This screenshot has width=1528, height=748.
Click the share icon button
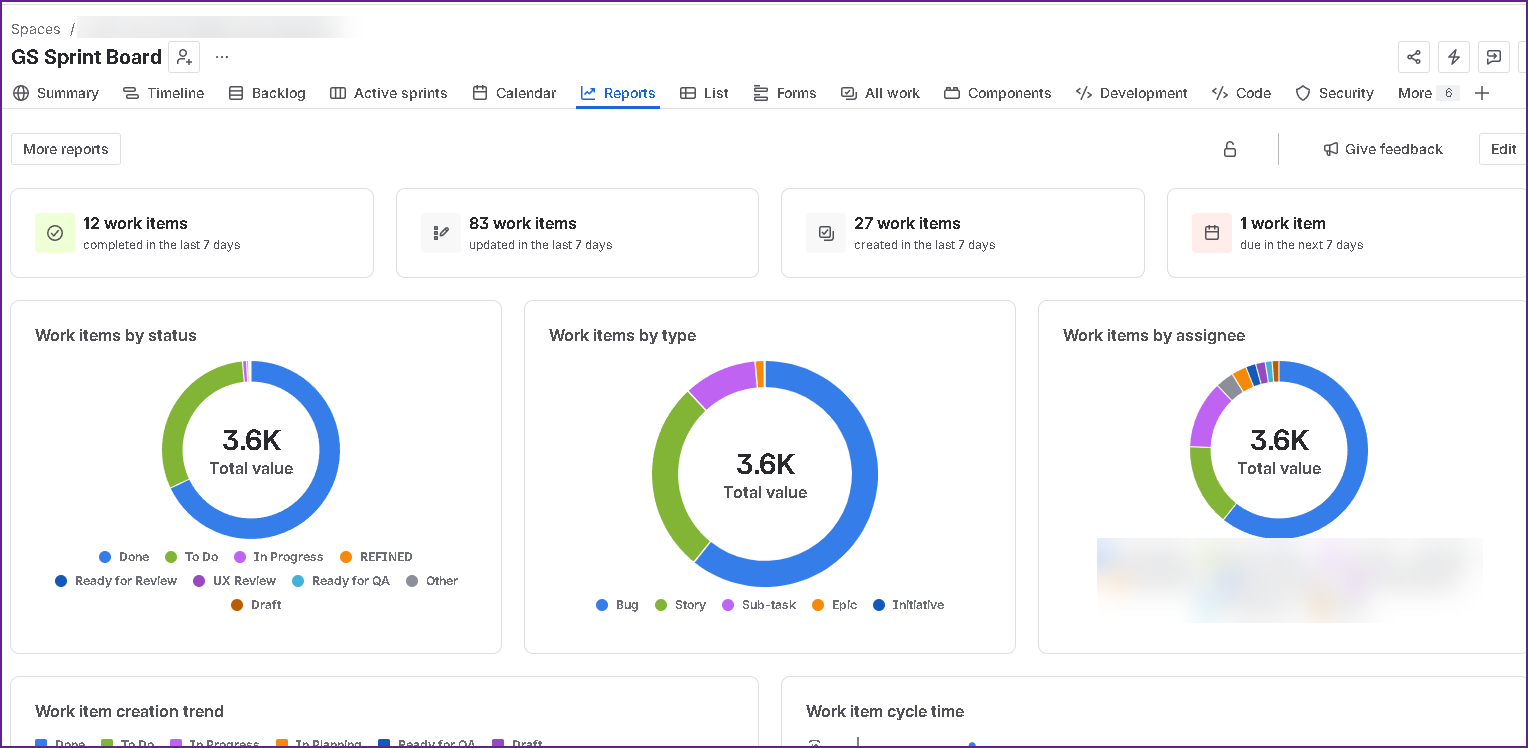pyautogui.click(x=1414, y=57)
